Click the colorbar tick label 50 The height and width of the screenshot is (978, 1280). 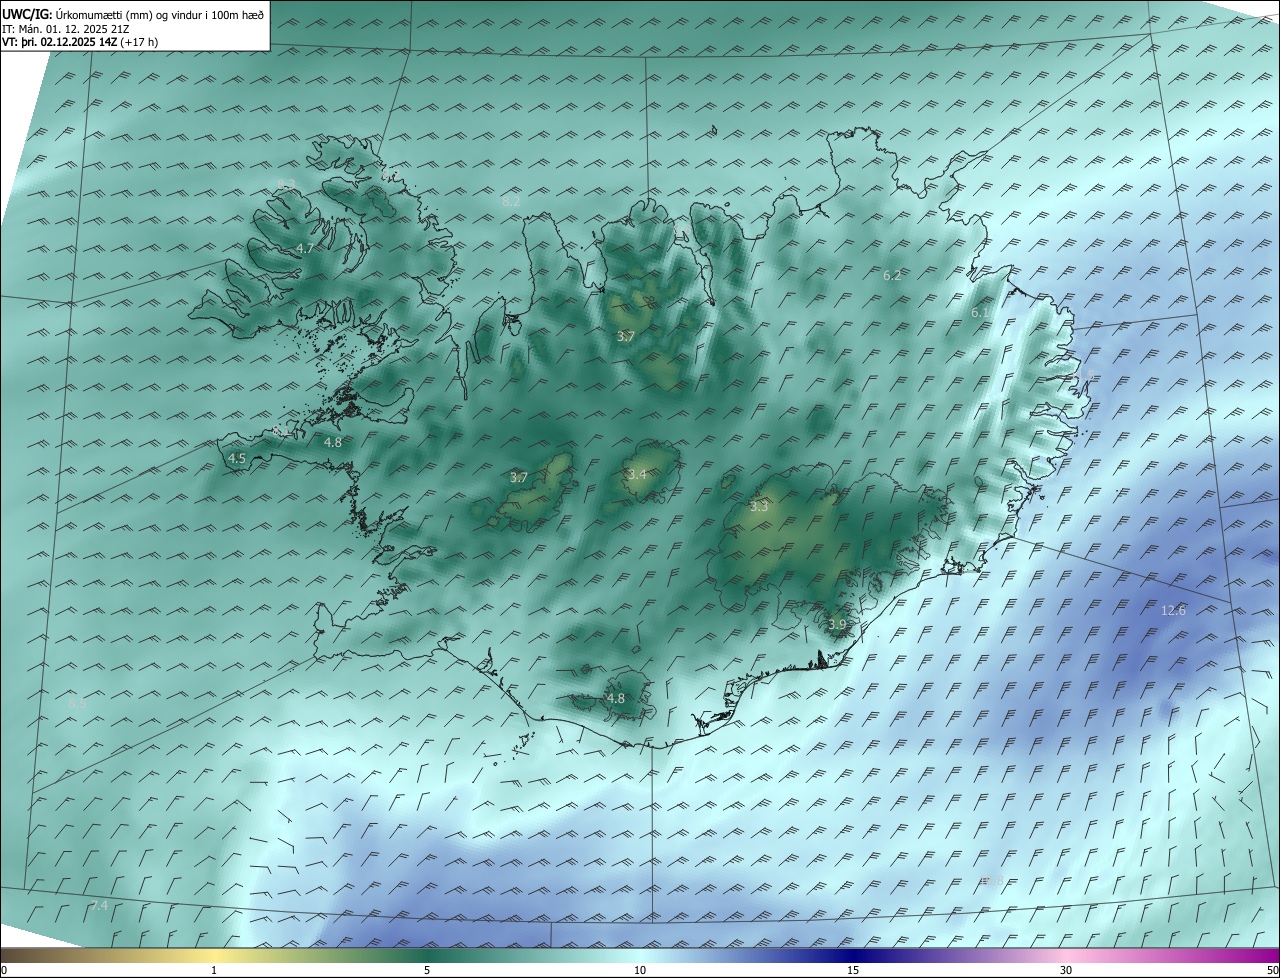coord(1272,971)
